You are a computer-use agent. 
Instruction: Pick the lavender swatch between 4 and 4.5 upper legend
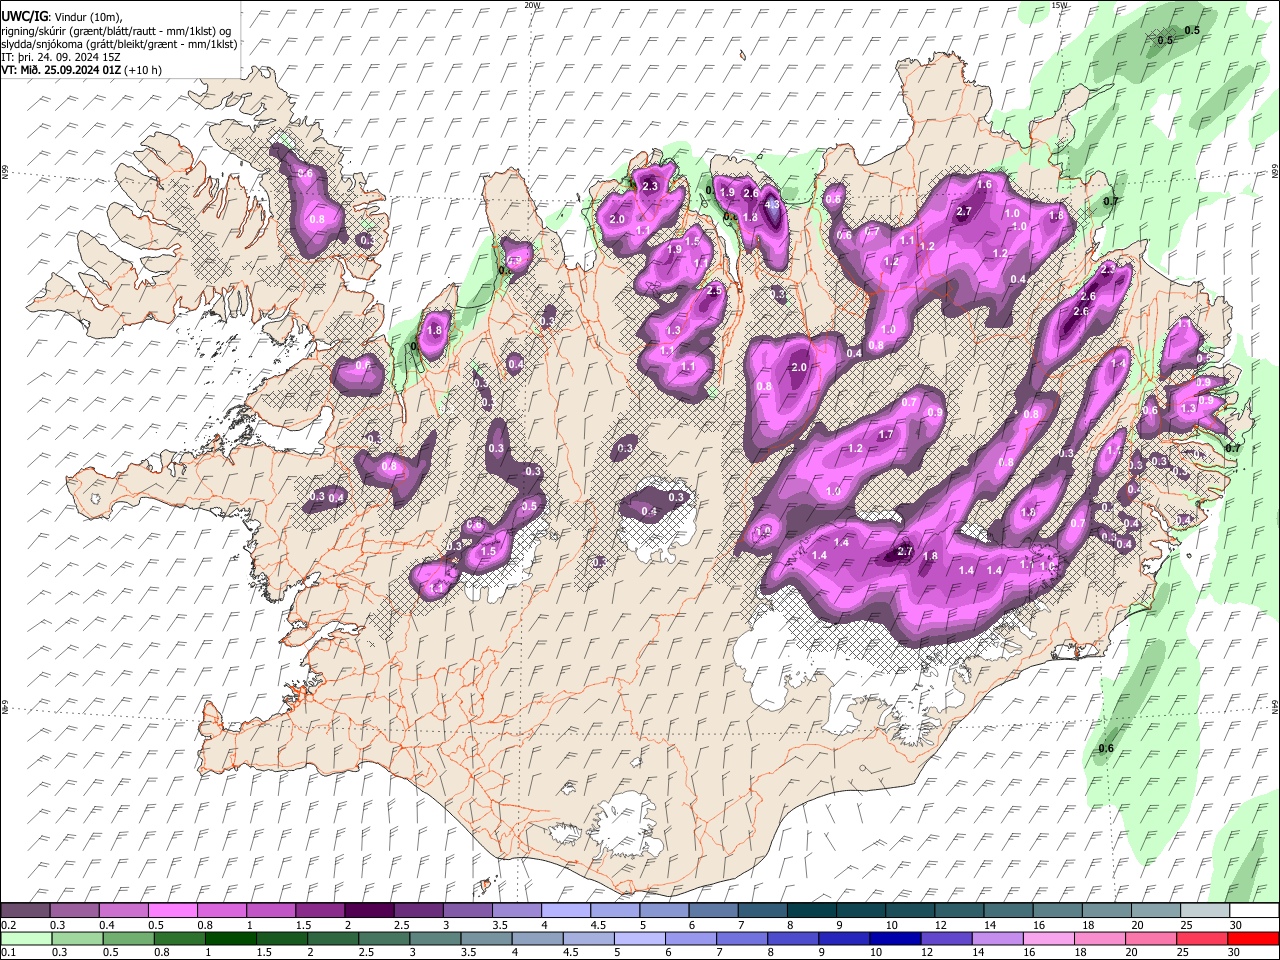564,911
